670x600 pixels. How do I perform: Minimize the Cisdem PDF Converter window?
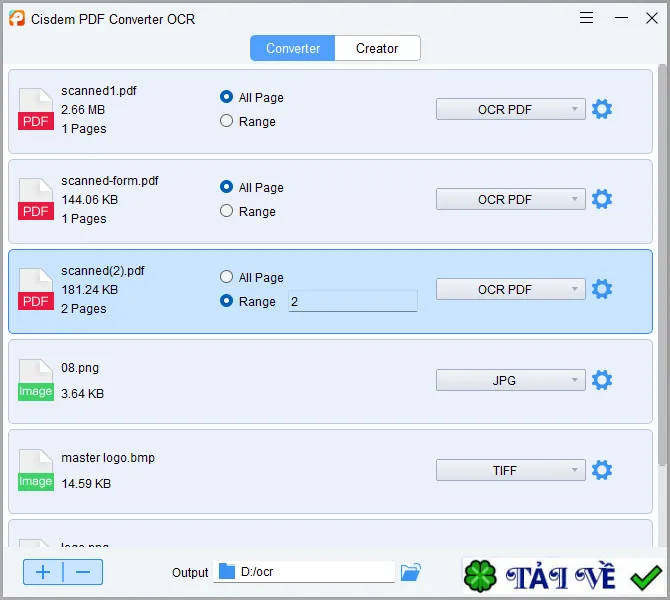point(621,18)
